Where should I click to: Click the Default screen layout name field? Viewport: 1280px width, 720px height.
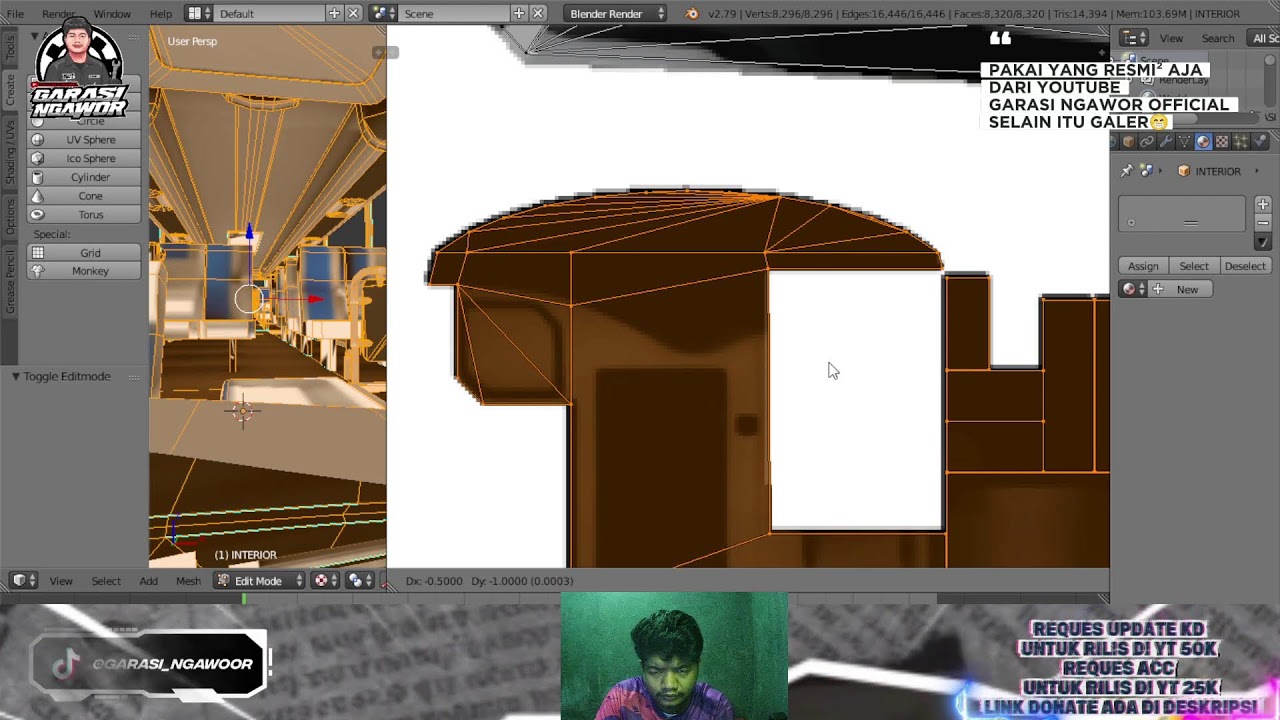coord(267,13)
